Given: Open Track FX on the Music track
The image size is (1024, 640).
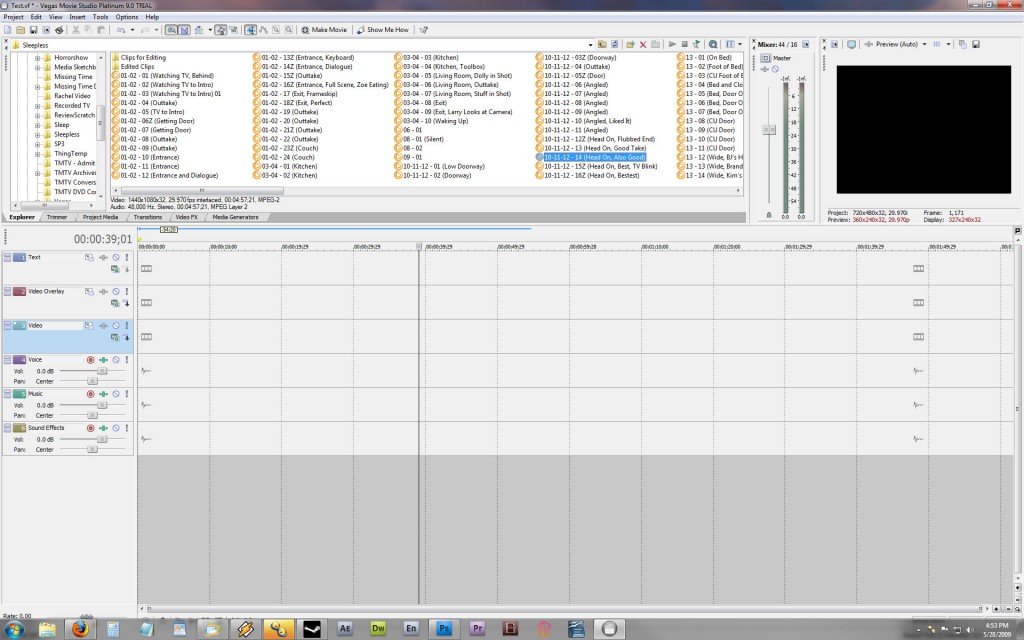Looking at the screenshot, I should (103, 394).
